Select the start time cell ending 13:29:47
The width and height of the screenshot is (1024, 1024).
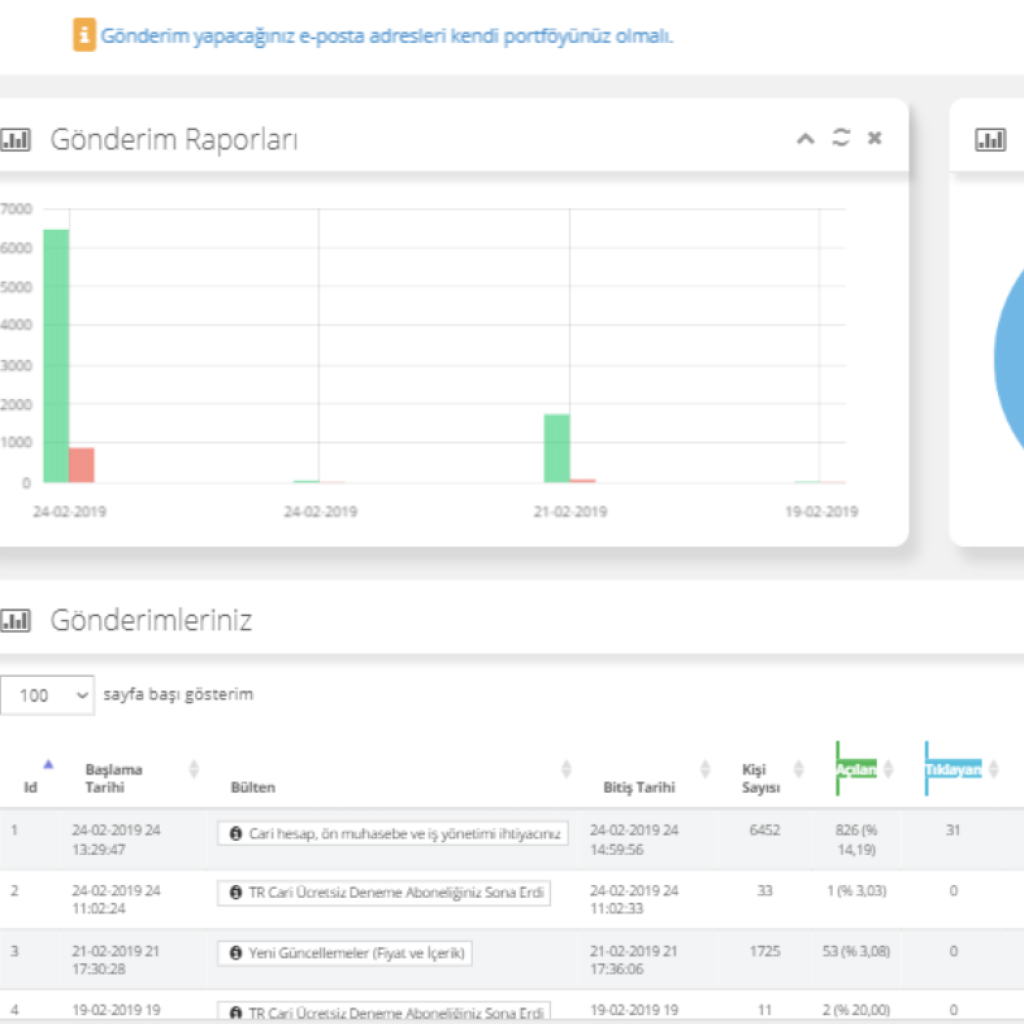click(116, 839)
